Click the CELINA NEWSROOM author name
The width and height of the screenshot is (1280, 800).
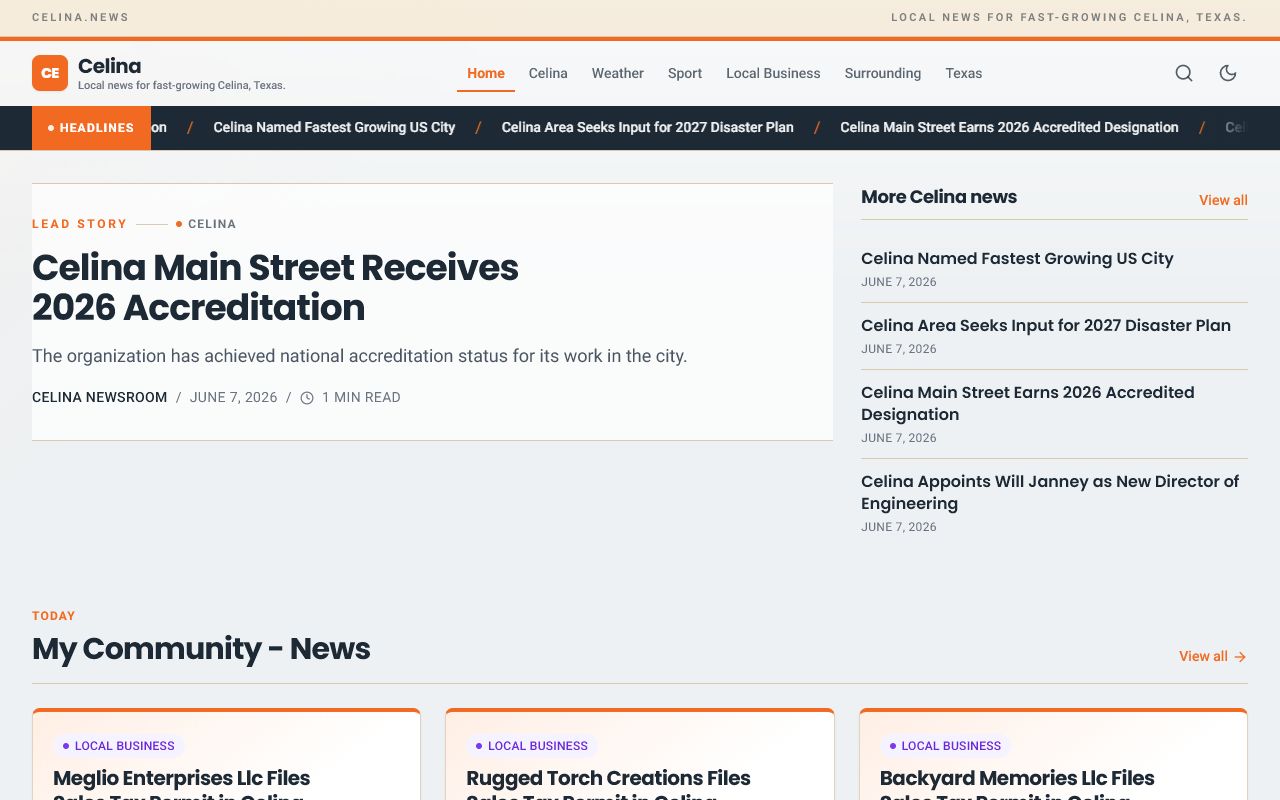coord(100,397)
